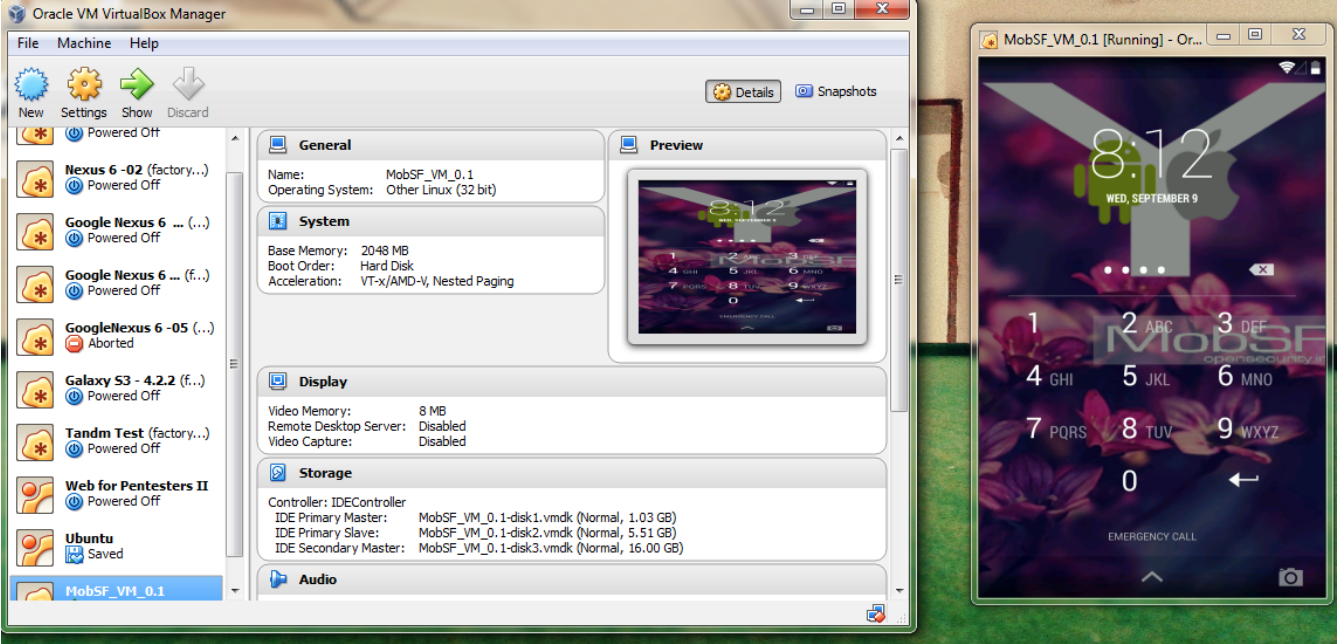Screen dimensions: 1340x644
Task: Tap digit 0 on lock keypad
Action: click(1129, 481)
